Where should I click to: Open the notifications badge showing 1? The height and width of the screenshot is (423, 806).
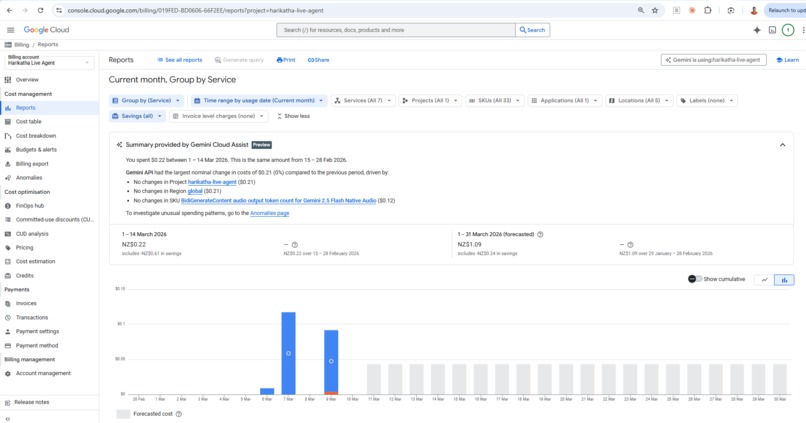[787, 30]
